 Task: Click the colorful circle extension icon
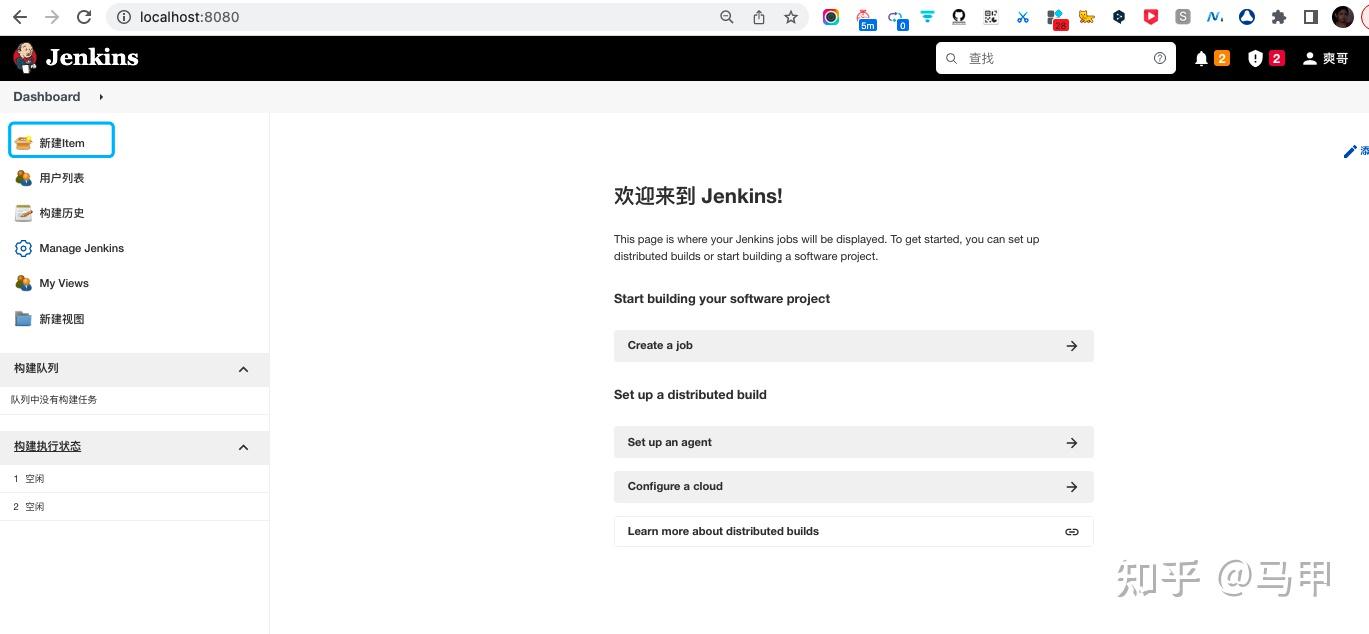click(x=831, y=17)
